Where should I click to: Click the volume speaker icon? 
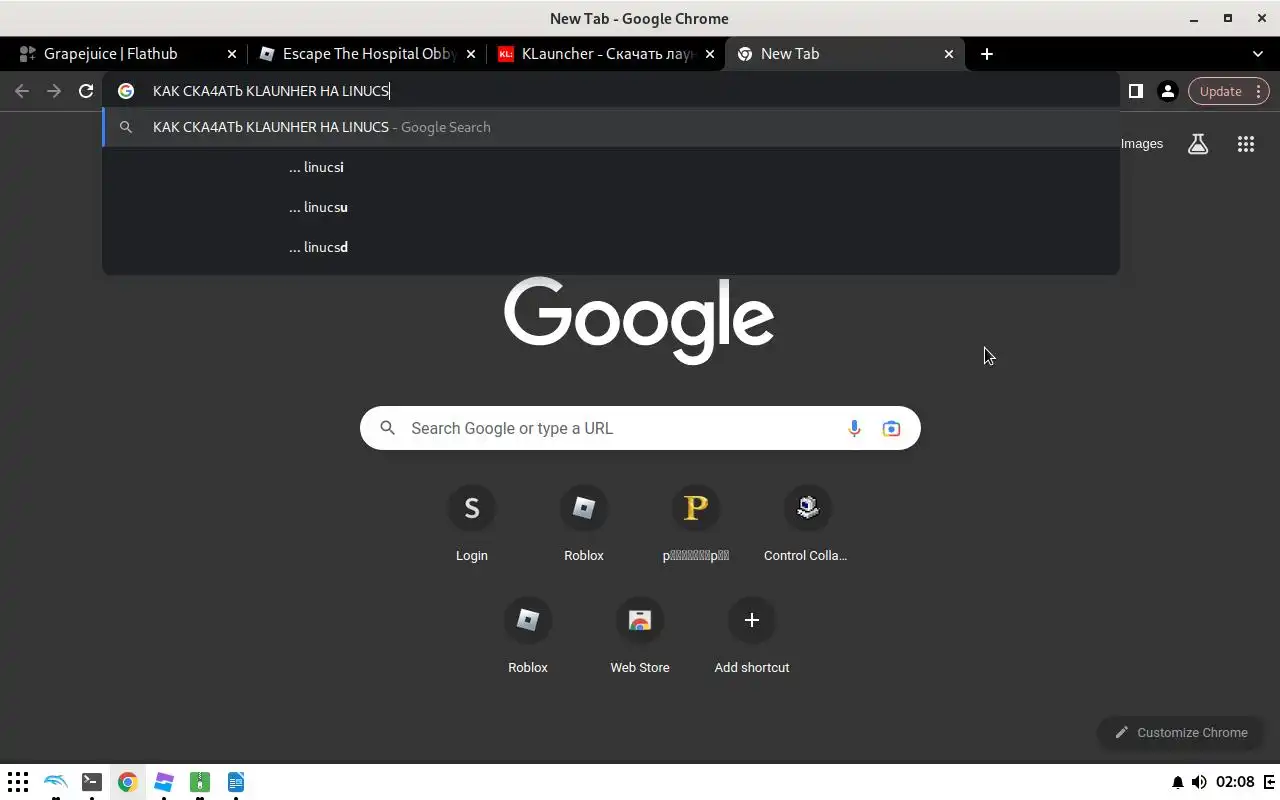(1199, 782)
